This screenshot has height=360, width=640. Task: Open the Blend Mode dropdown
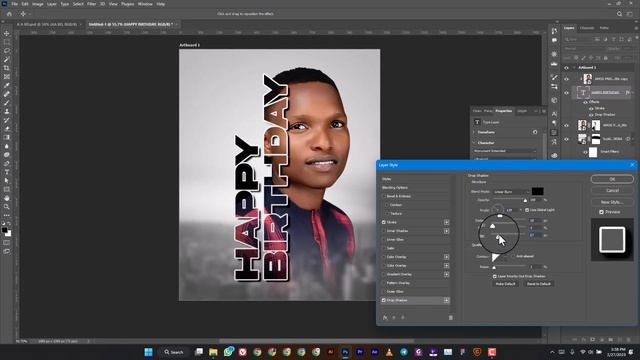511,191
